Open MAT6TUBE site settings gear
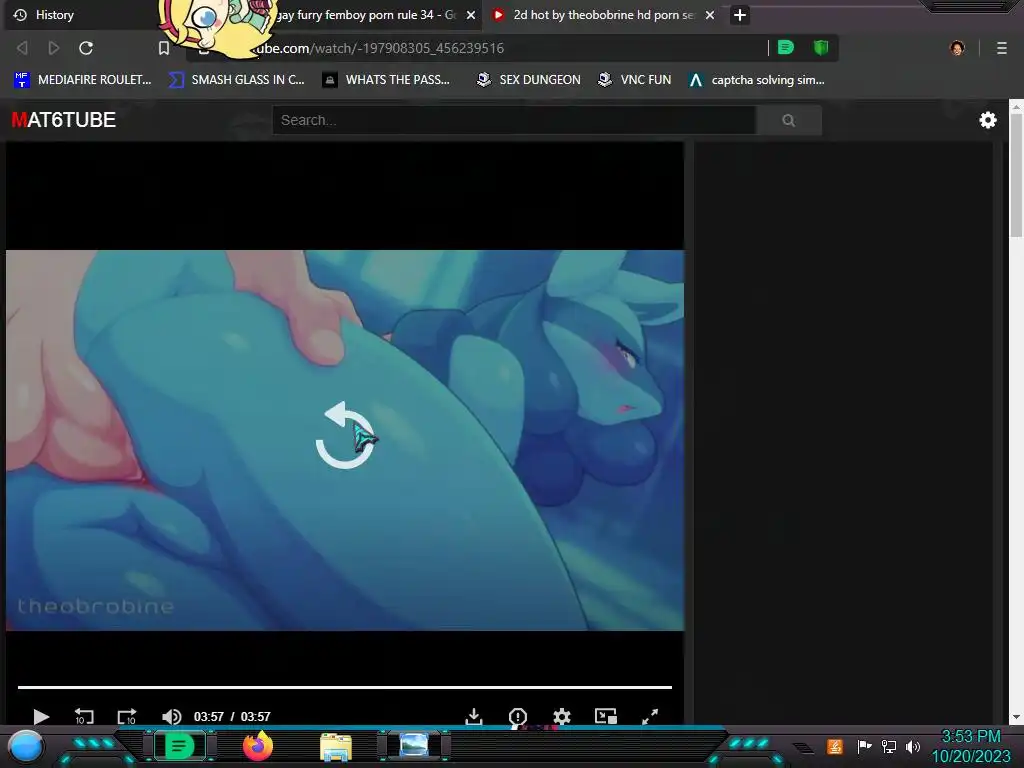This screenshot has height=768, width=1024. (x=988, y=120)
